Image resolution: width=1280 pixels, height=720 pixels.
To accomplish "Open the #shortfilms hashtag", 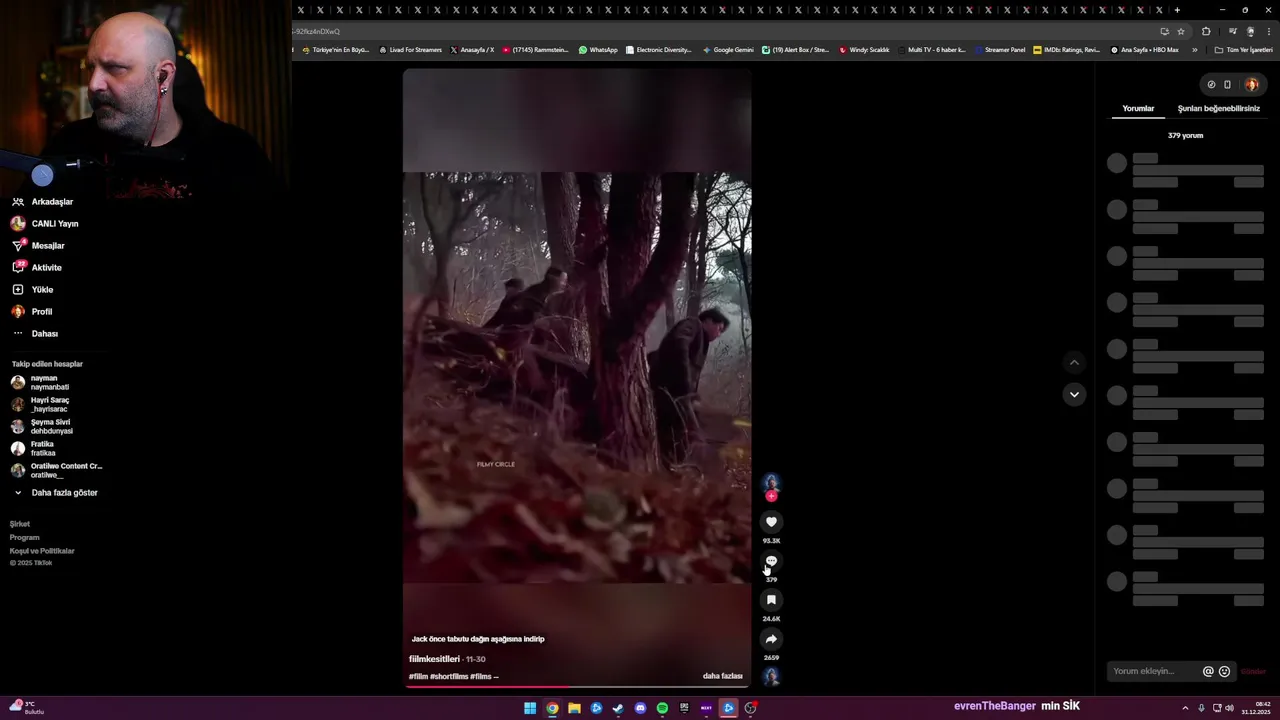I will coord(449,676).
